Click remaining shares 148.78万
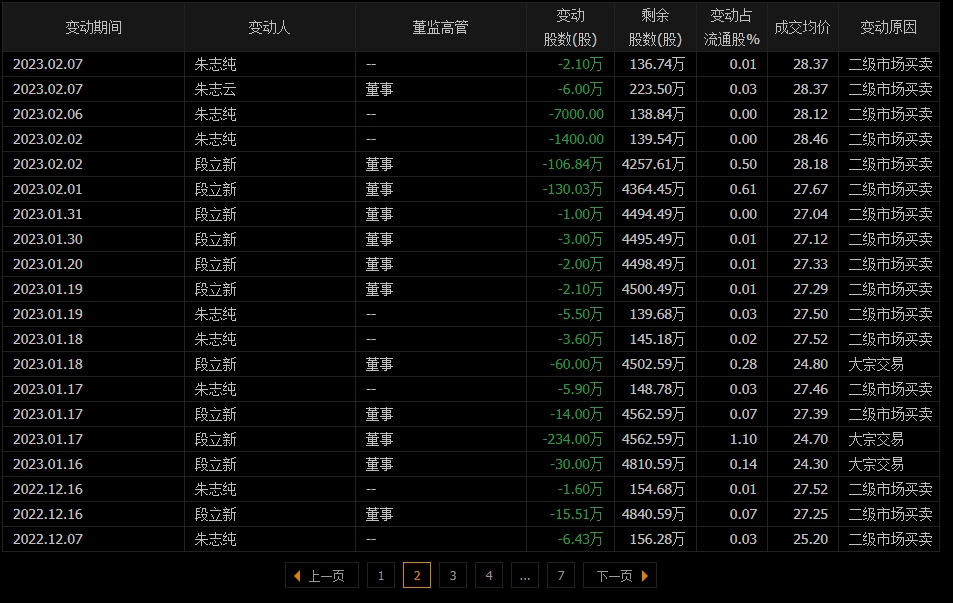The height and width of the screenshot is (603, 953). pos(657,389)
